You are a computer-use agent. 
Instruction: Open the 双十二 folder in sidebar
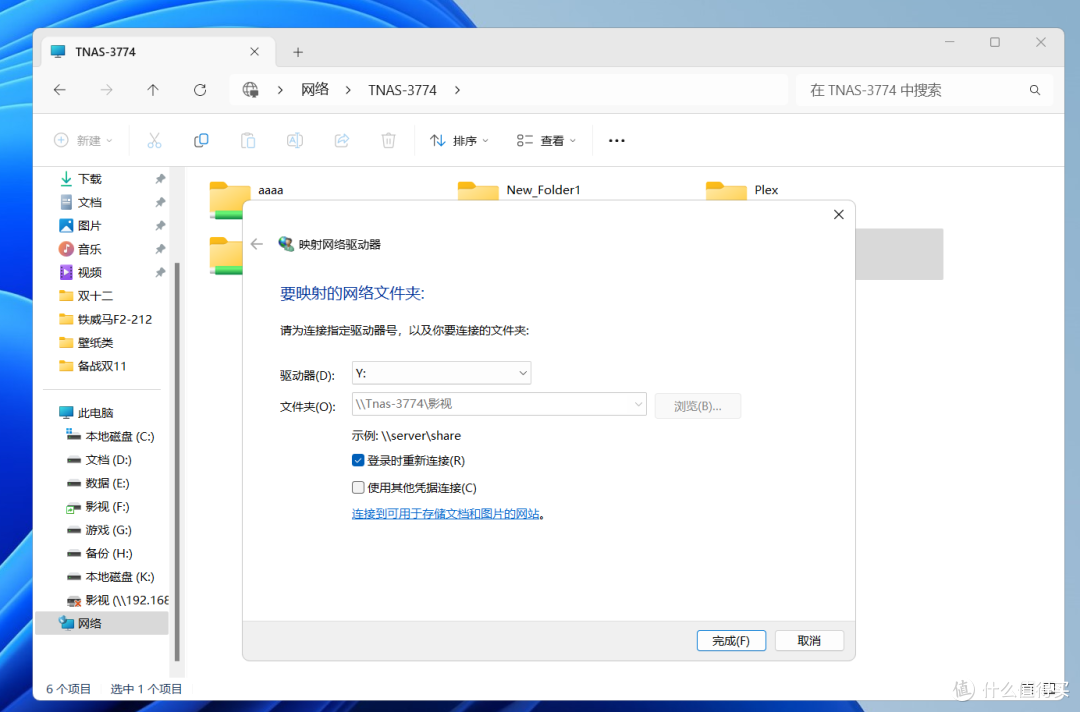point(95,296)
